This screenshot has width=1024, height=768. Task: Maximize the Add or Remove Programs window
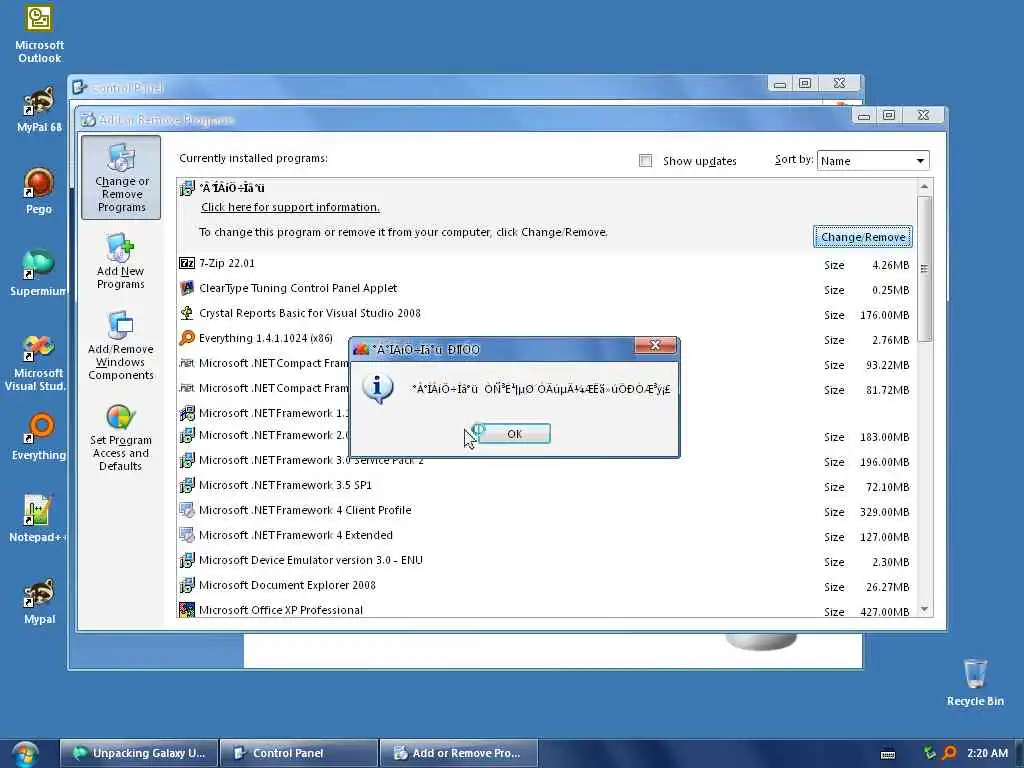click(x=889, y=116)
